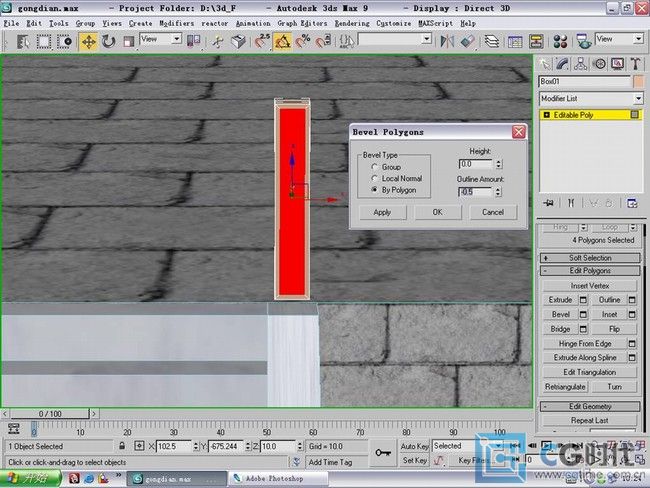The image size is (650, 488).
Task: Click the Inset button
Action: click(x=609, y=314)
